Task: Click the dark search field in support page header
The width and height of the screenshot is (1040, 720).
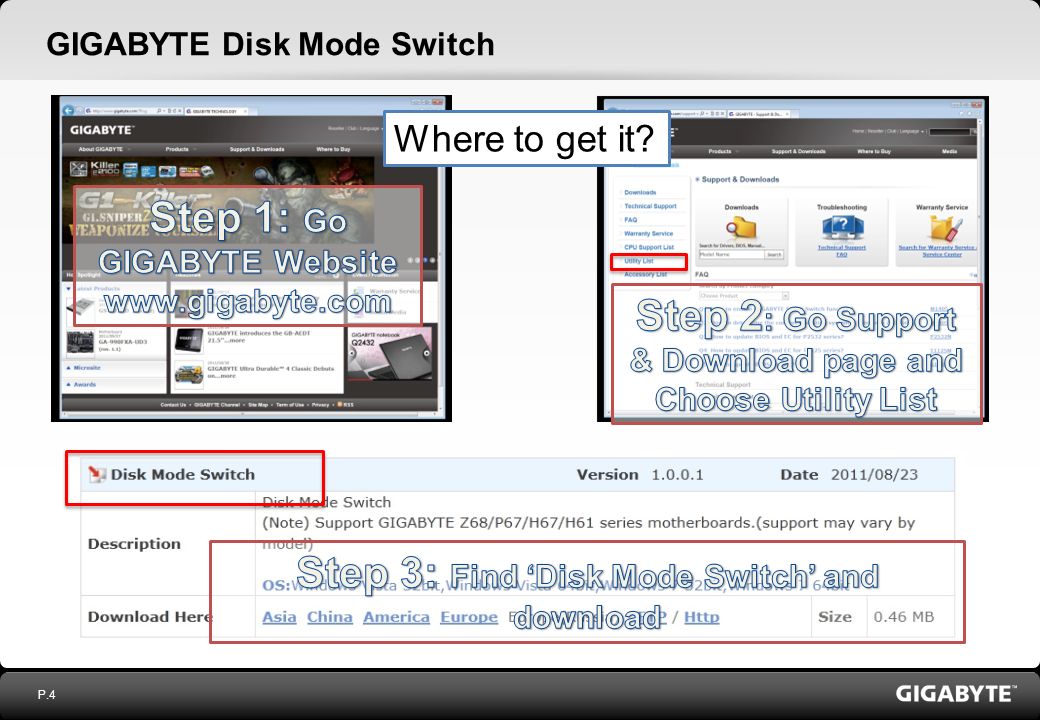Action: 950,132
